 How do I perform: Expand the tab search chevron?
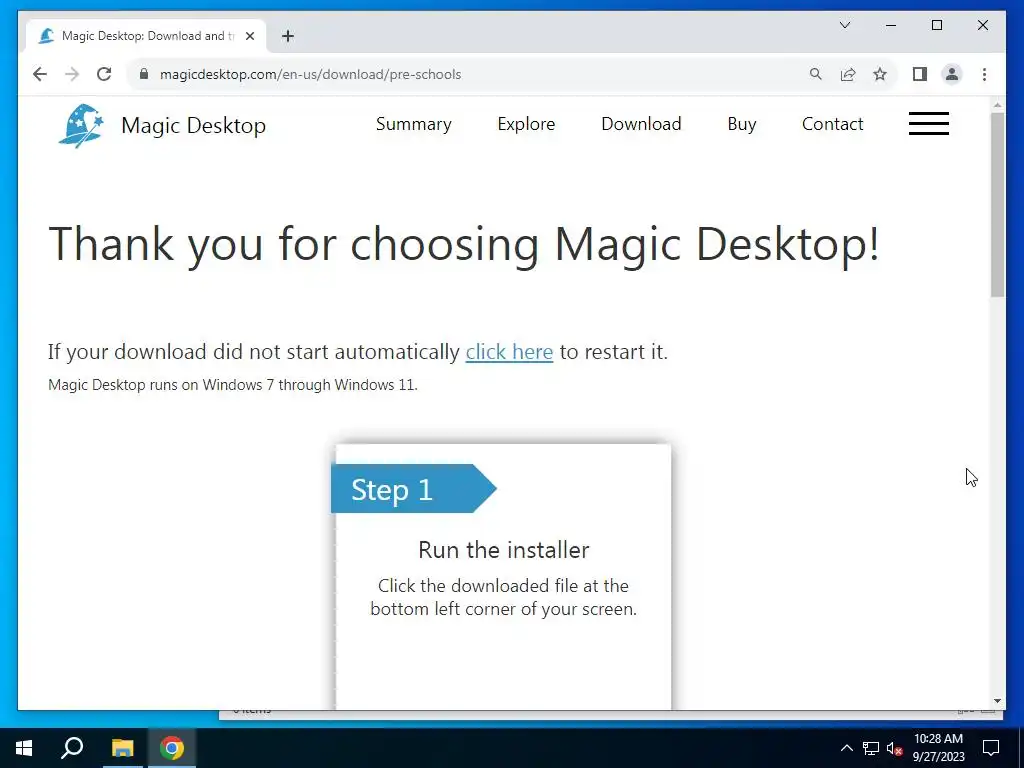(844, 25)
